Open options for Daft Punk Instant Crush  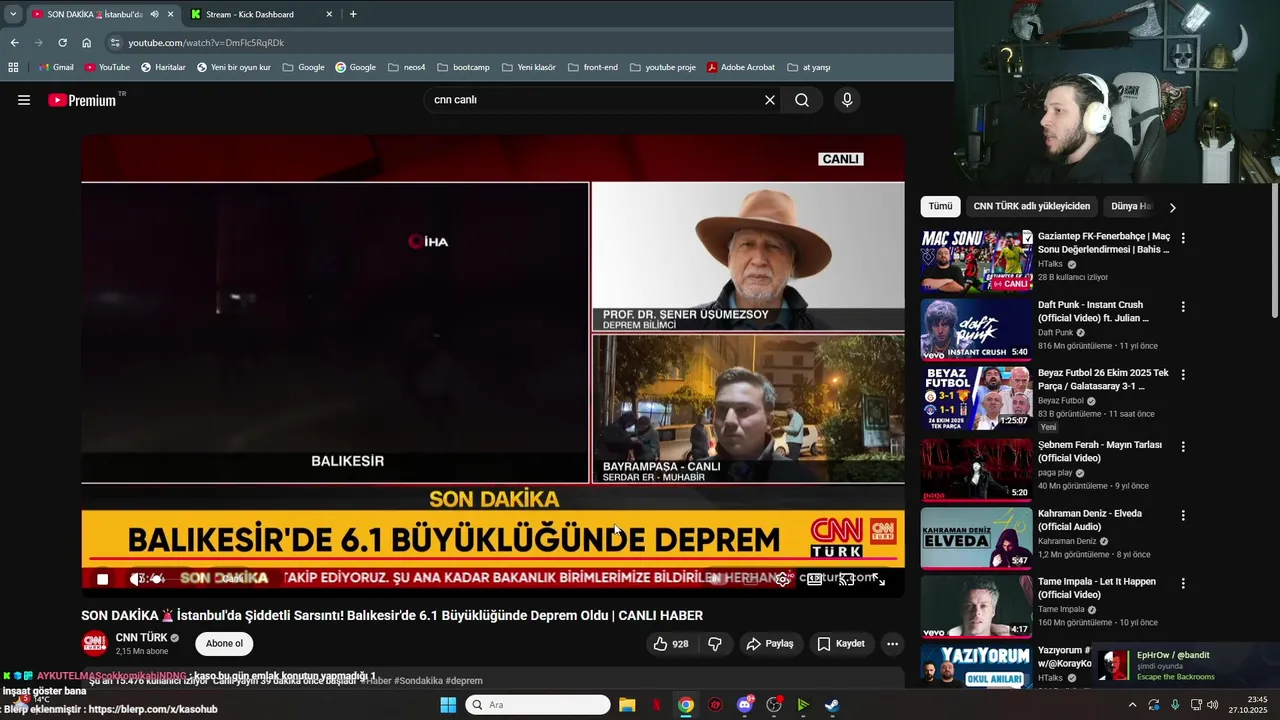1183,307
